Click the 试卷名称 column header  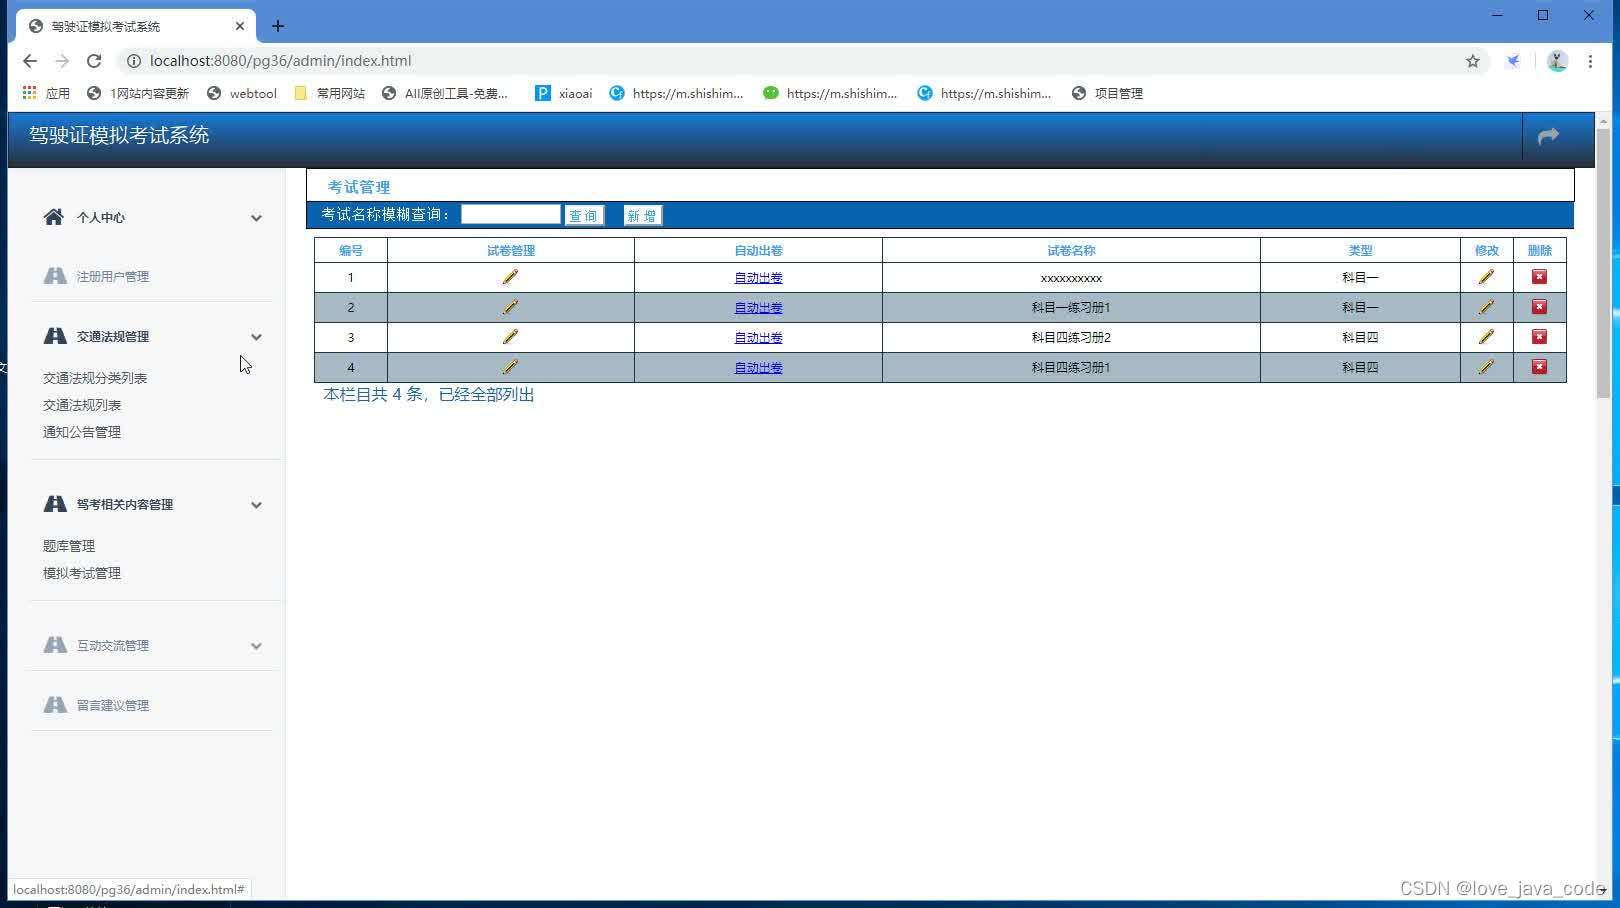[1071, 250]
